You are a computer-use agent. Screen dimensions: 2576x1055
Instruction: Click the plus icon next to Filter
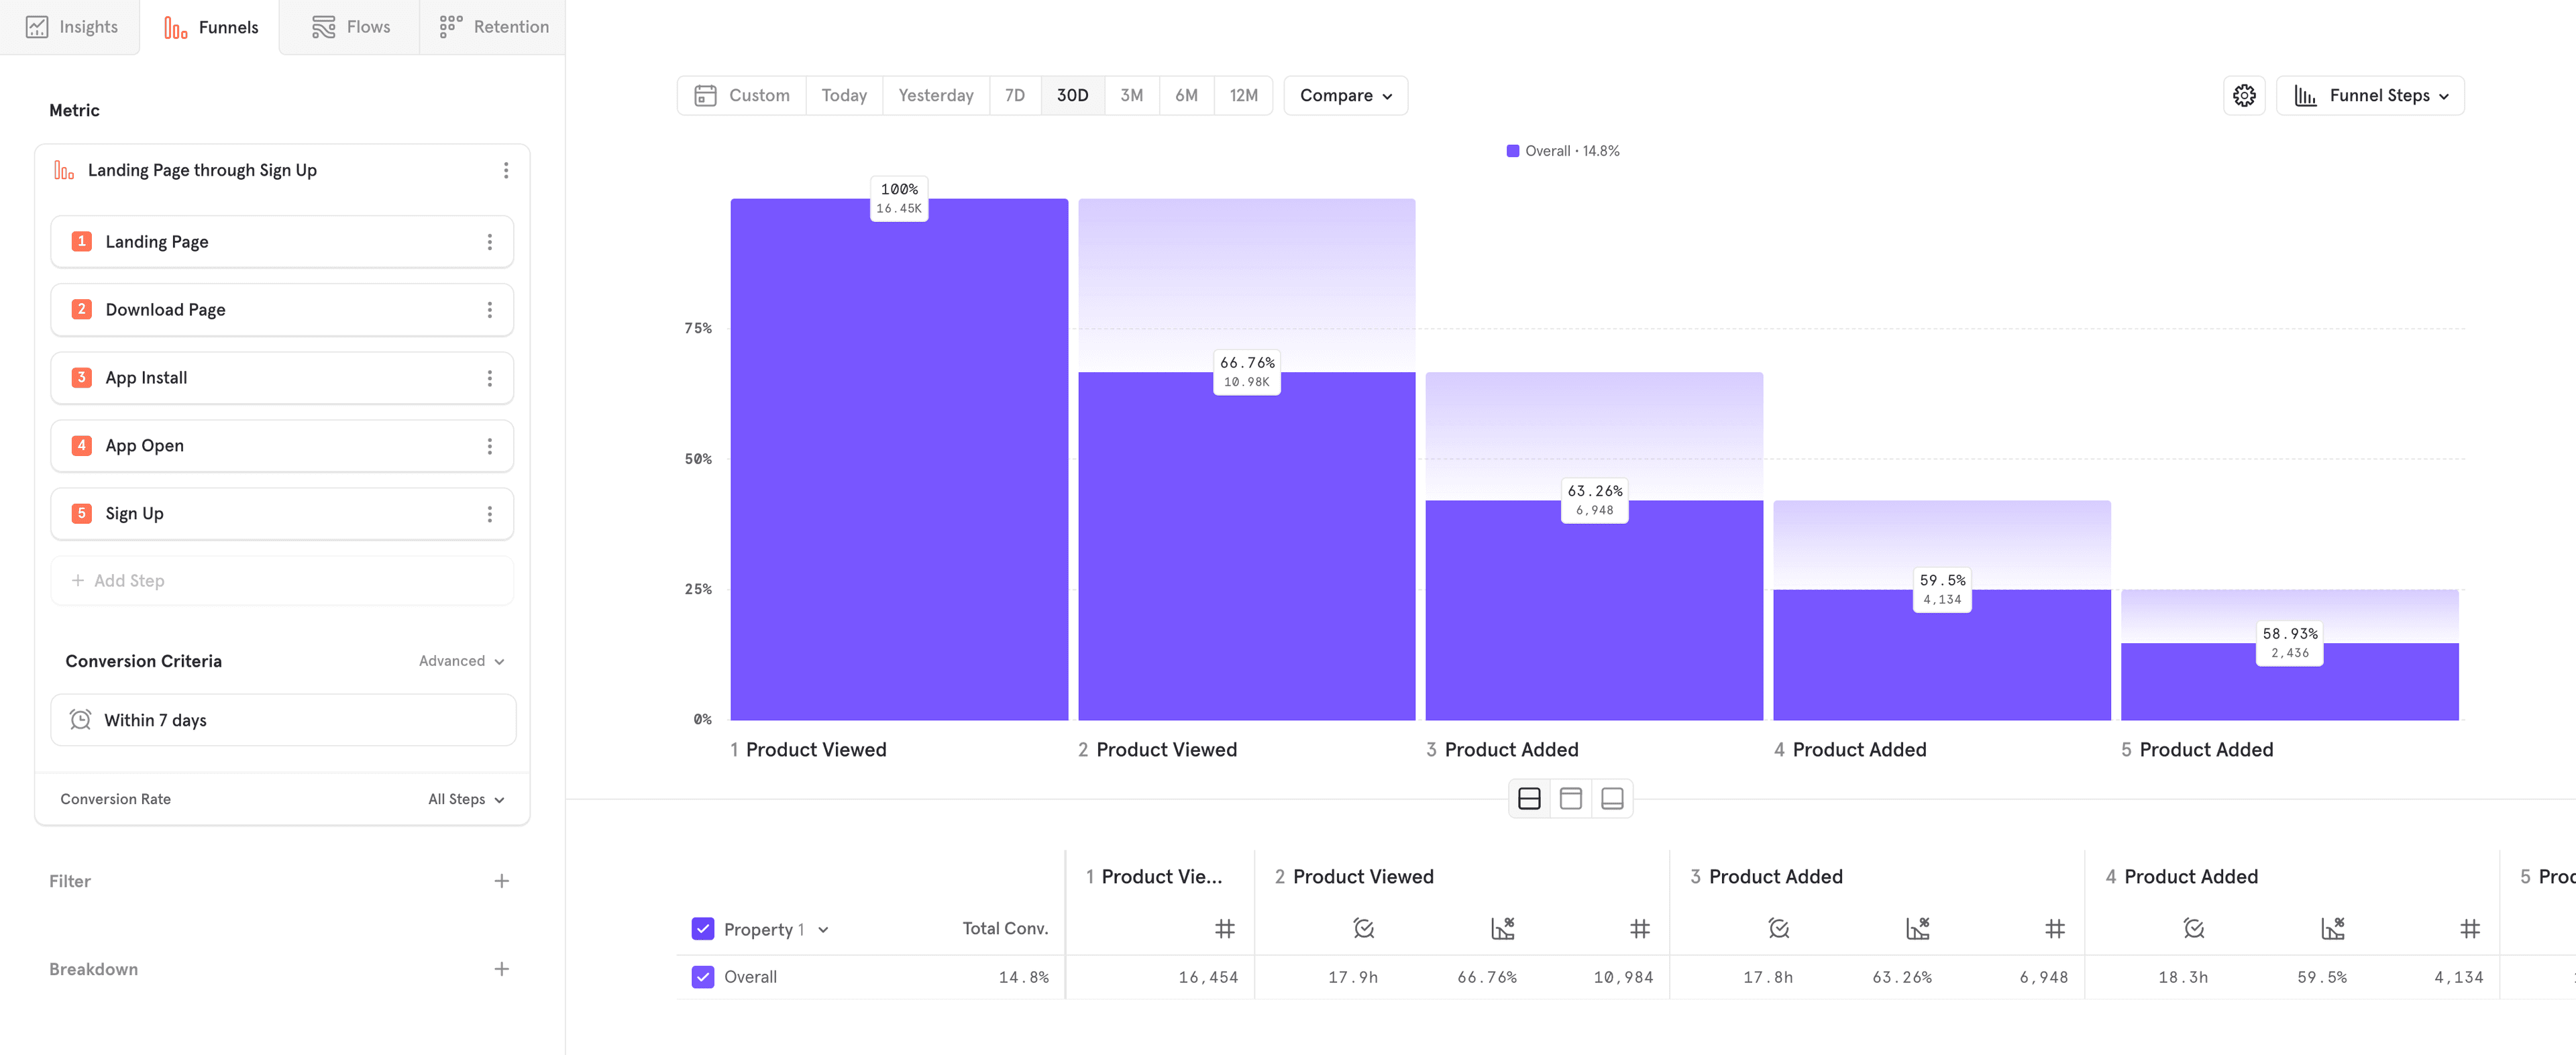(501, 881)
